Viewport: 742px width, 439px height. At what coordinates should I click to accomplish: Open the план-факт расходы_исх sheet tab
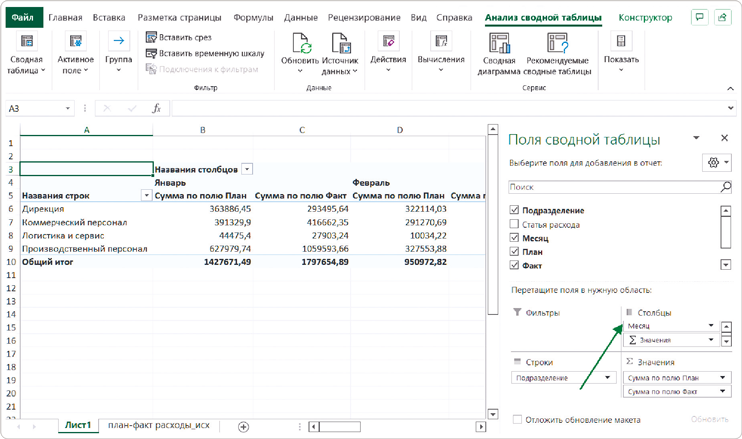tap(158, 426)
